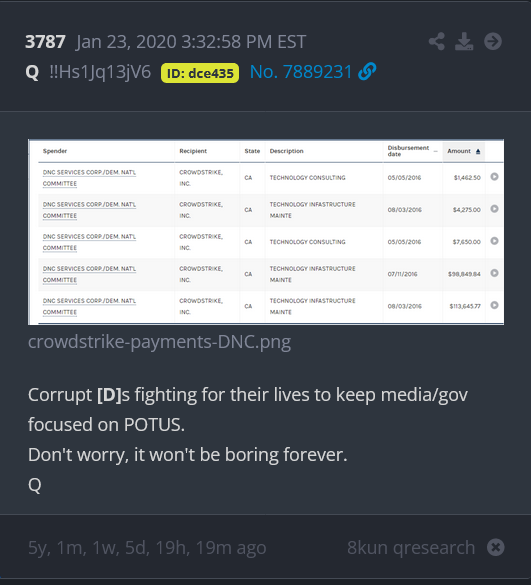Expand the $7,650.00 payment row arrow
The width and height of the screenshot is (531, 585).
[x=494, y=241]
